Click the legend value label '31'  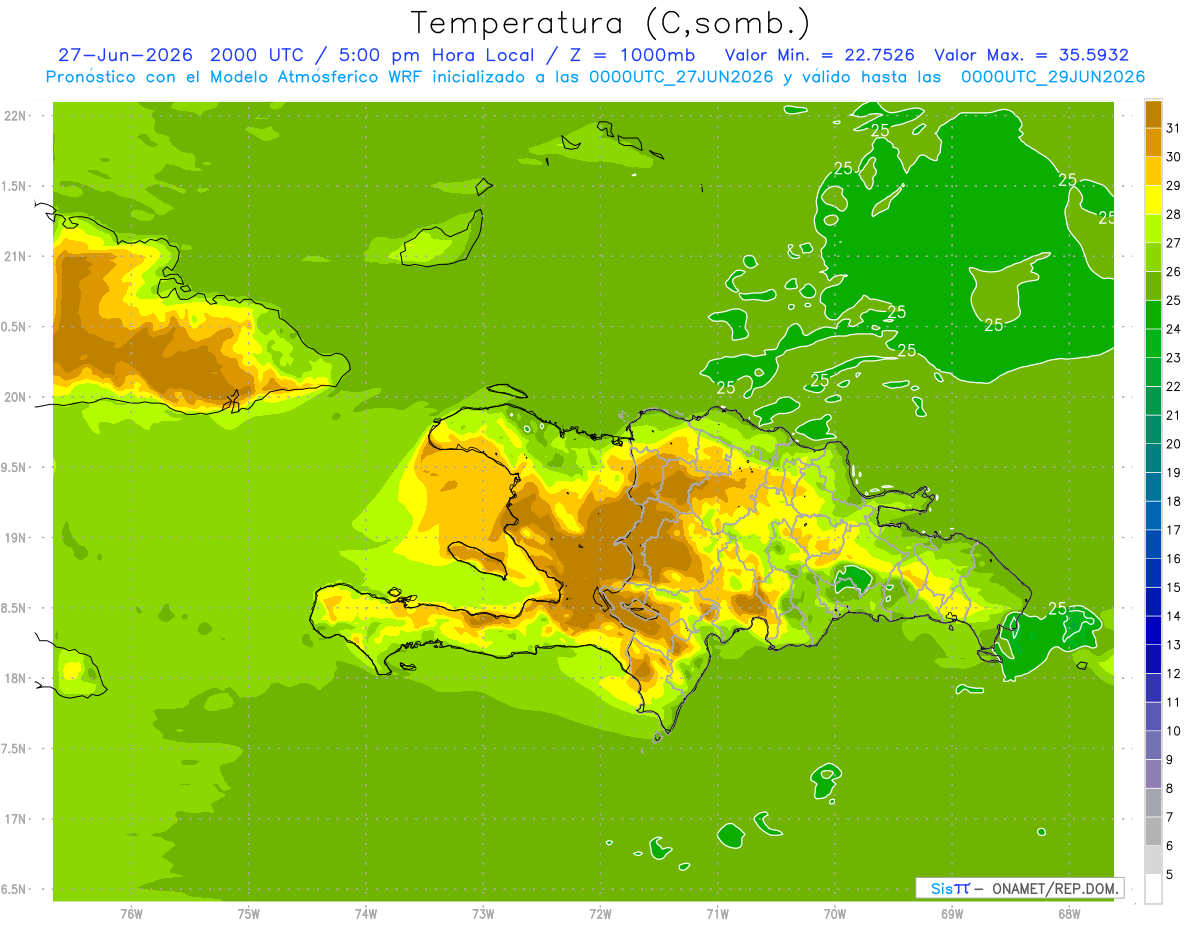[1174, 128]
